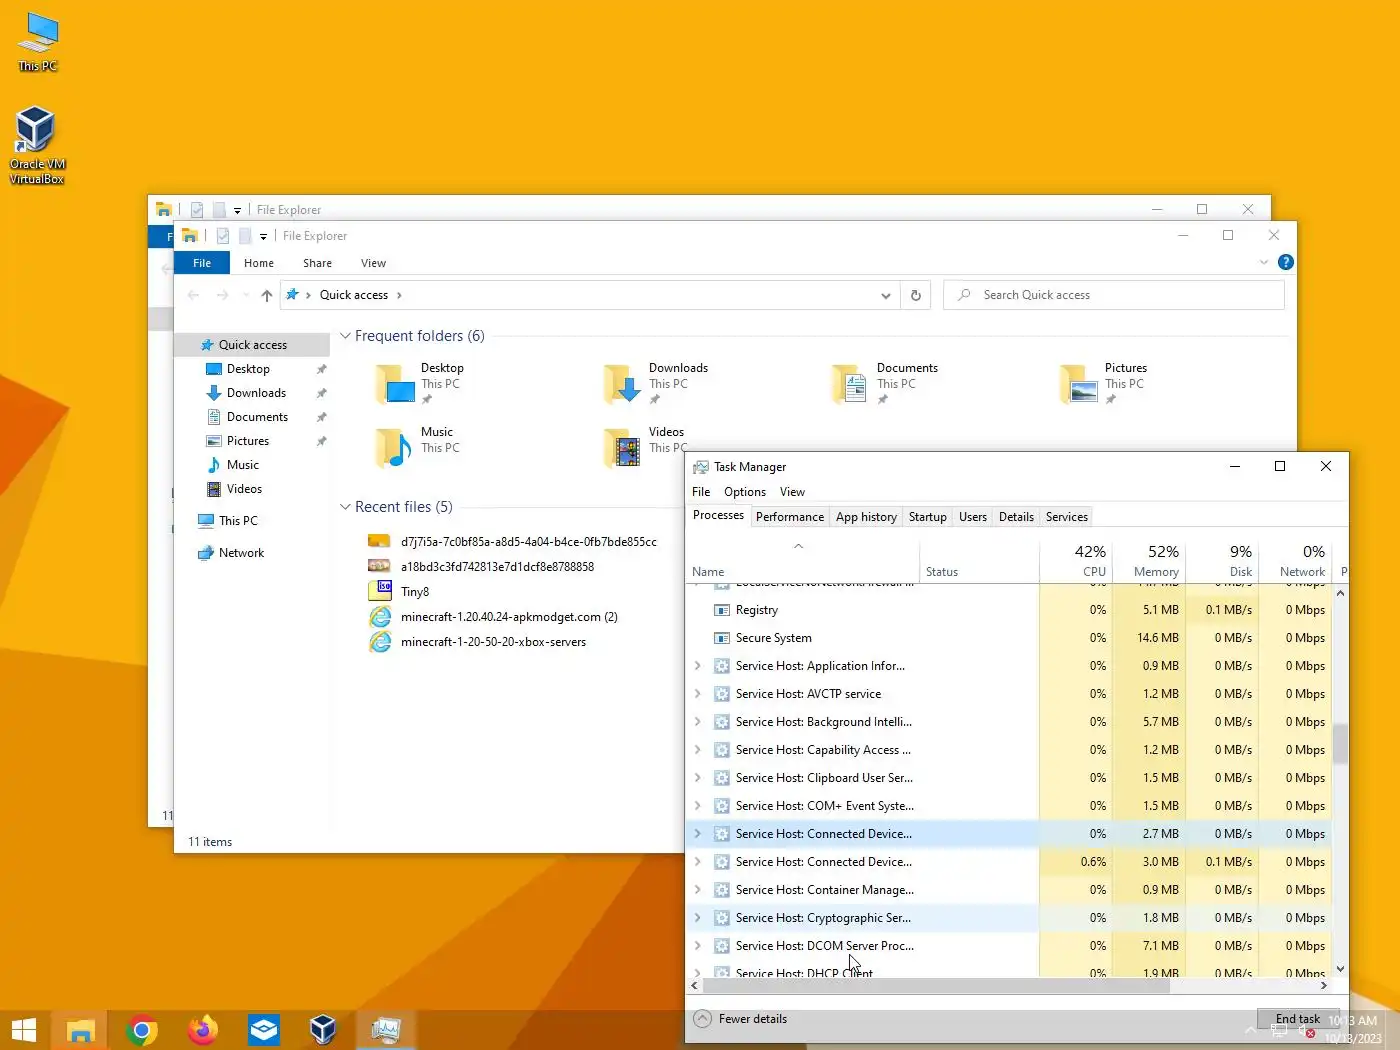Open Task Manager File menu
The height and width of the screenshot is (1050, 1400).
click(701, 492)
